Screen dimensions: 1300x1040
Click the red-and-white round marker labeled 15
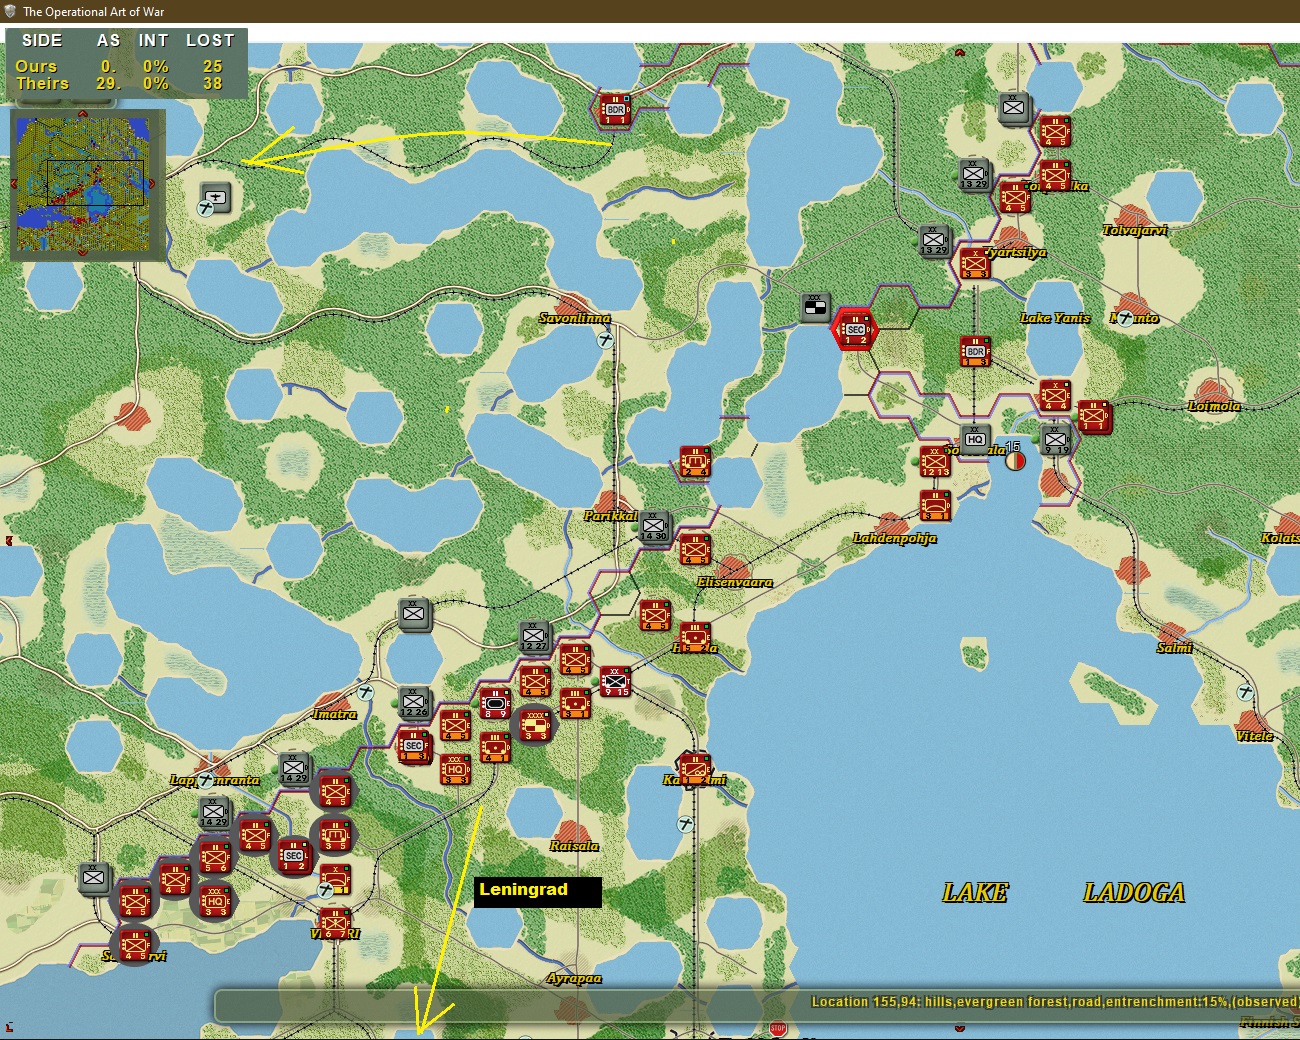coord(1015,460)
